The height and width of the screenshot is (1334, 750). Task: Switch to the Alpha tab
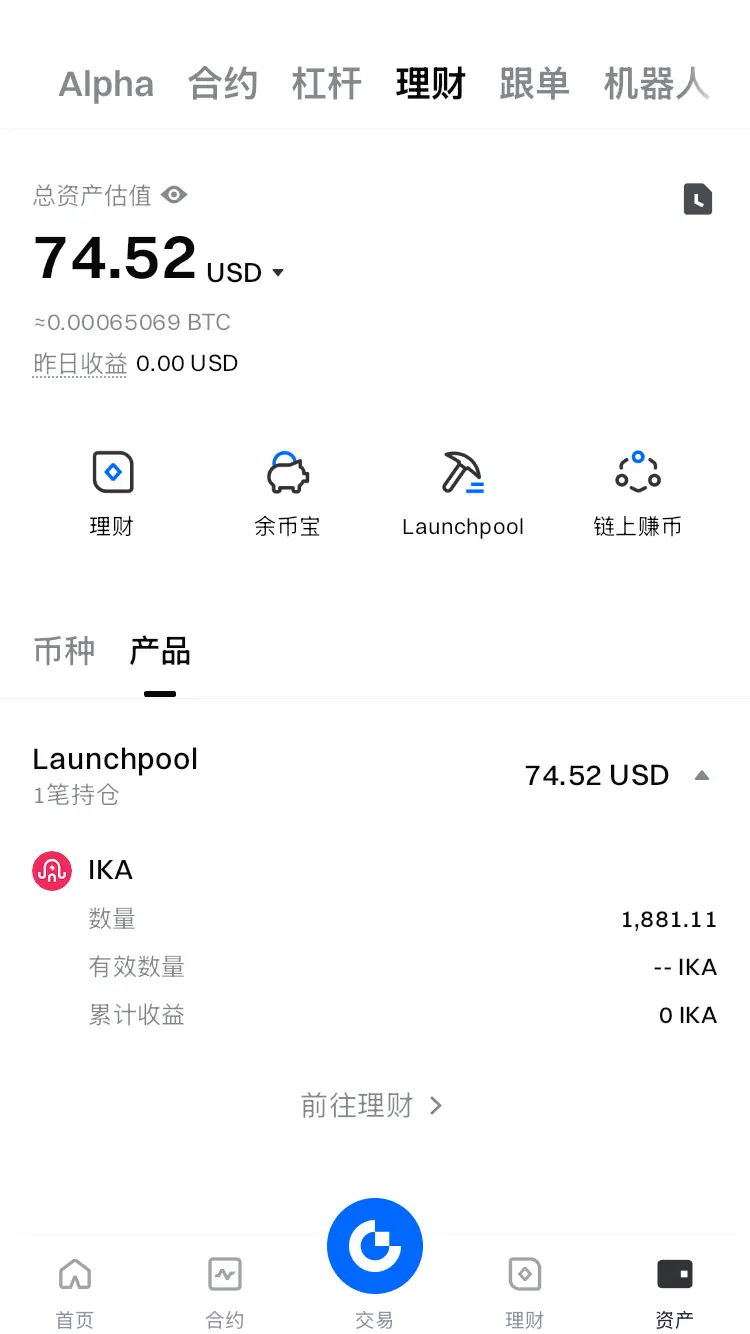click(106, 84)
